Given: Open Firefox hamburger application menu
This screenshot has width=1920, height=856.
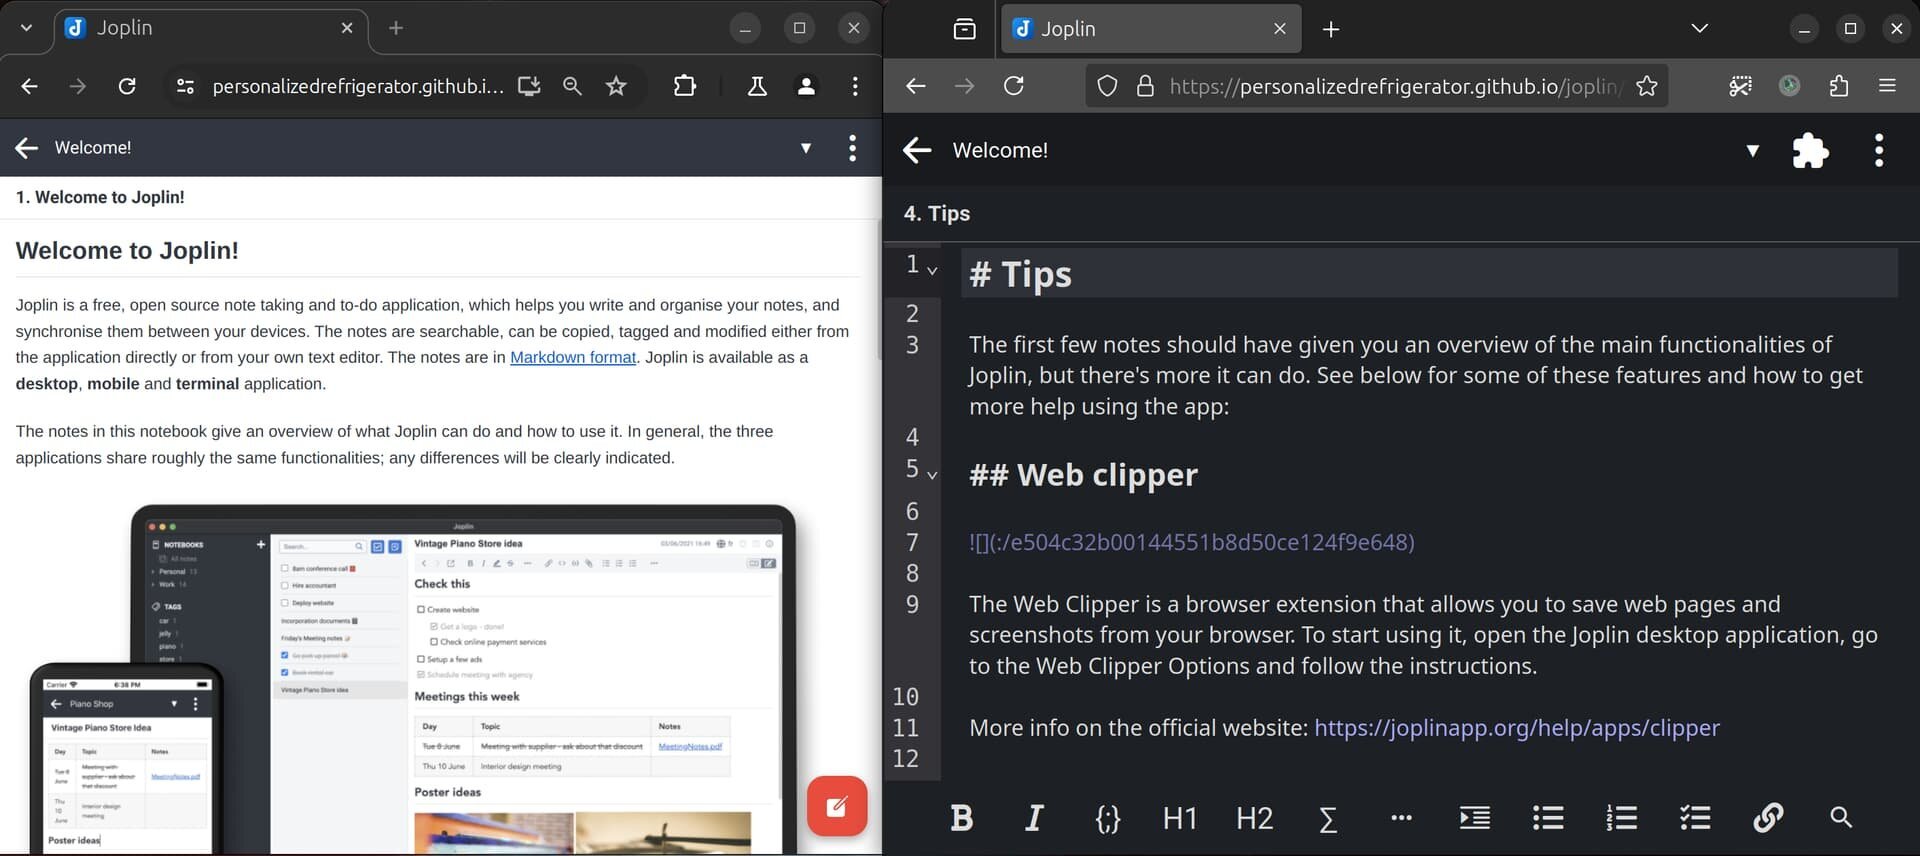Looking at the screenshot, I should 1887,86.
